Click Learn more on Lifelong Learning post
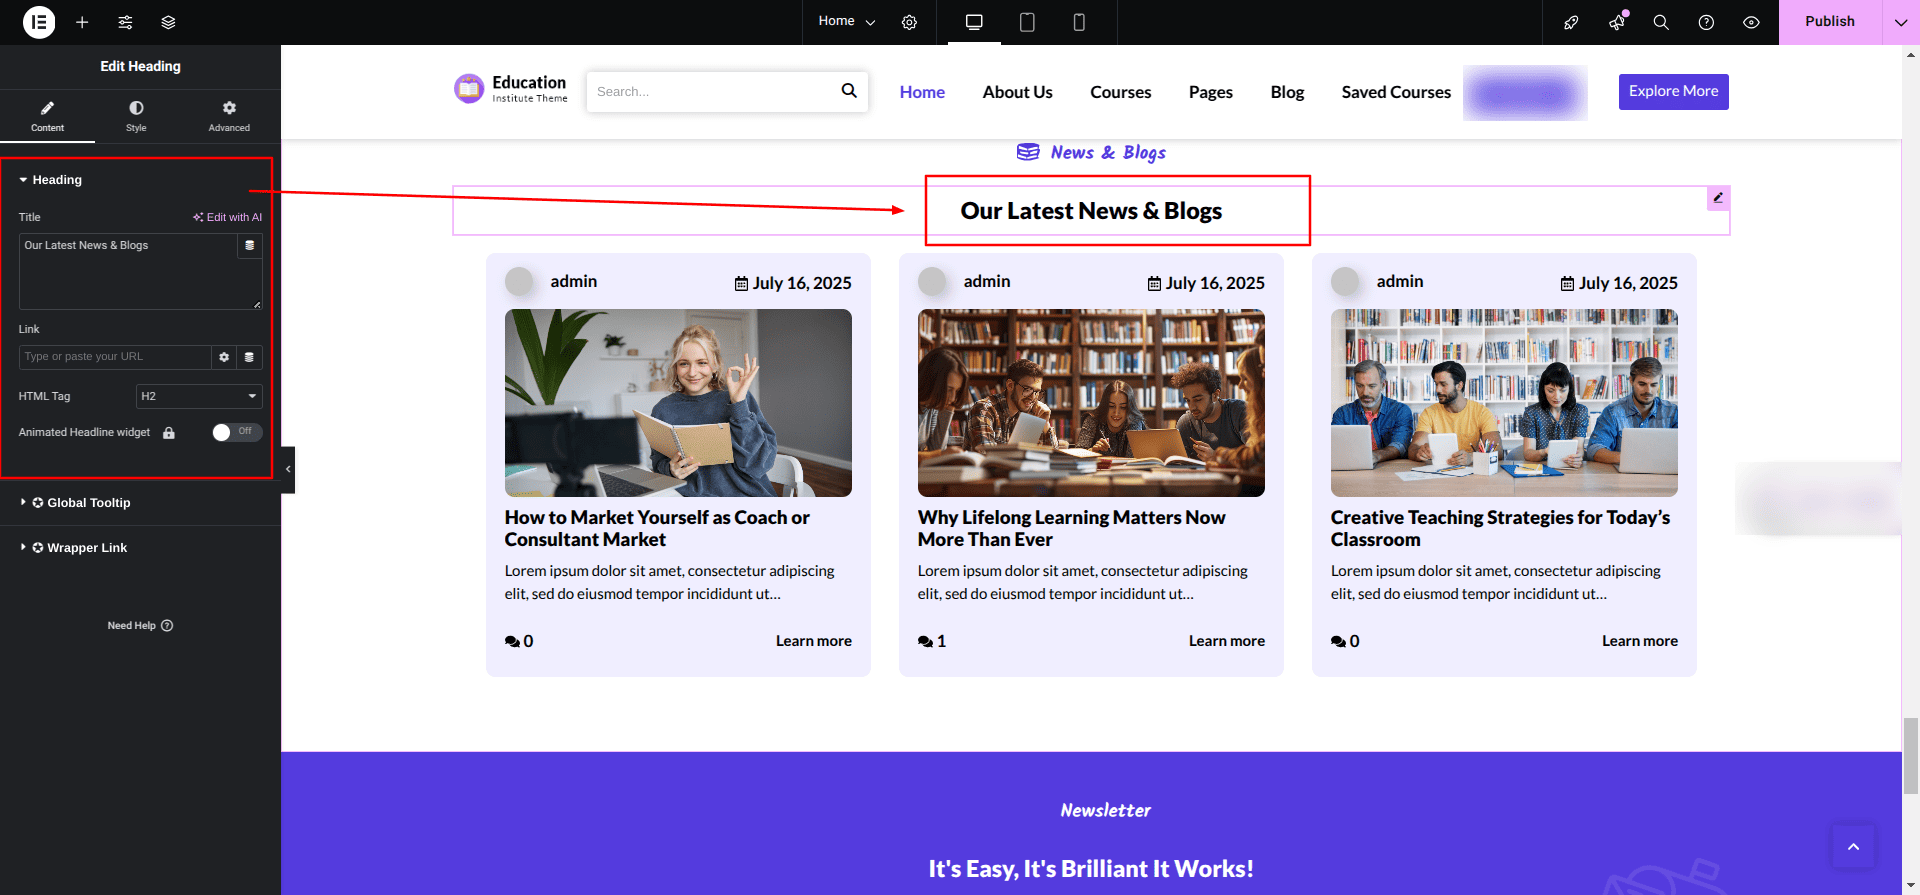The width and height of the screenshot is (1920, 895). click(x=1227, y=641)
